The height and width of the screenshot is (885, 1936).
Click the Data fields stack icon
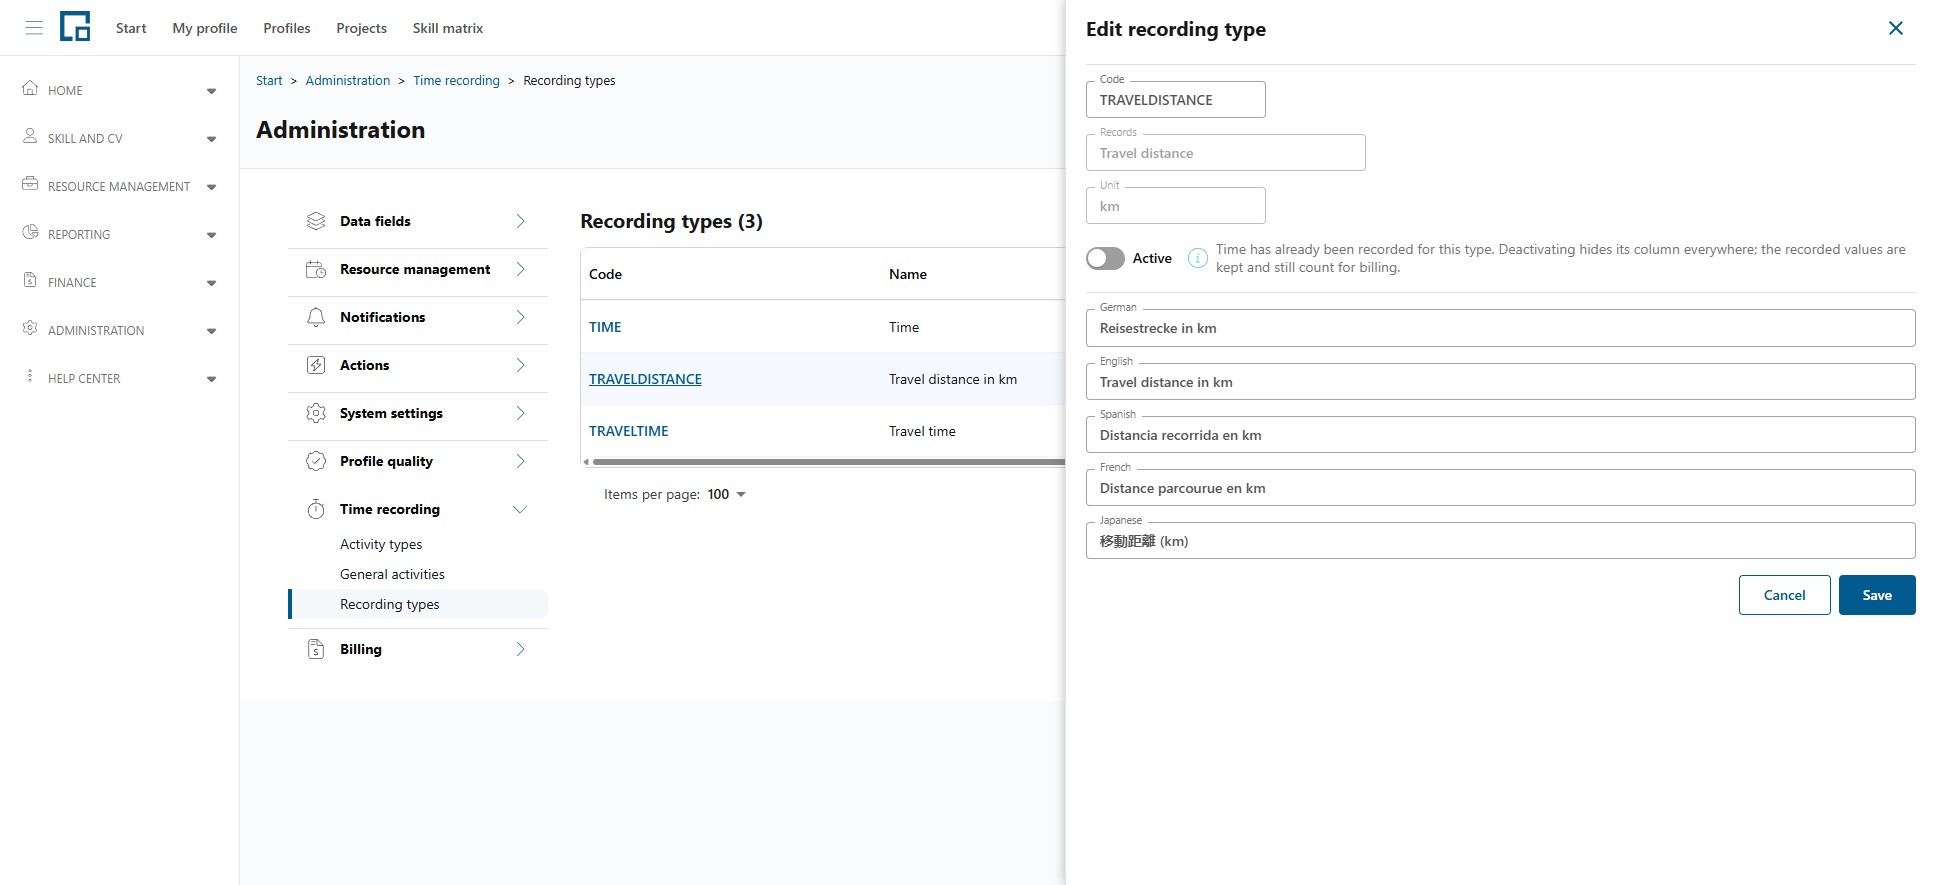coord(316,221)
